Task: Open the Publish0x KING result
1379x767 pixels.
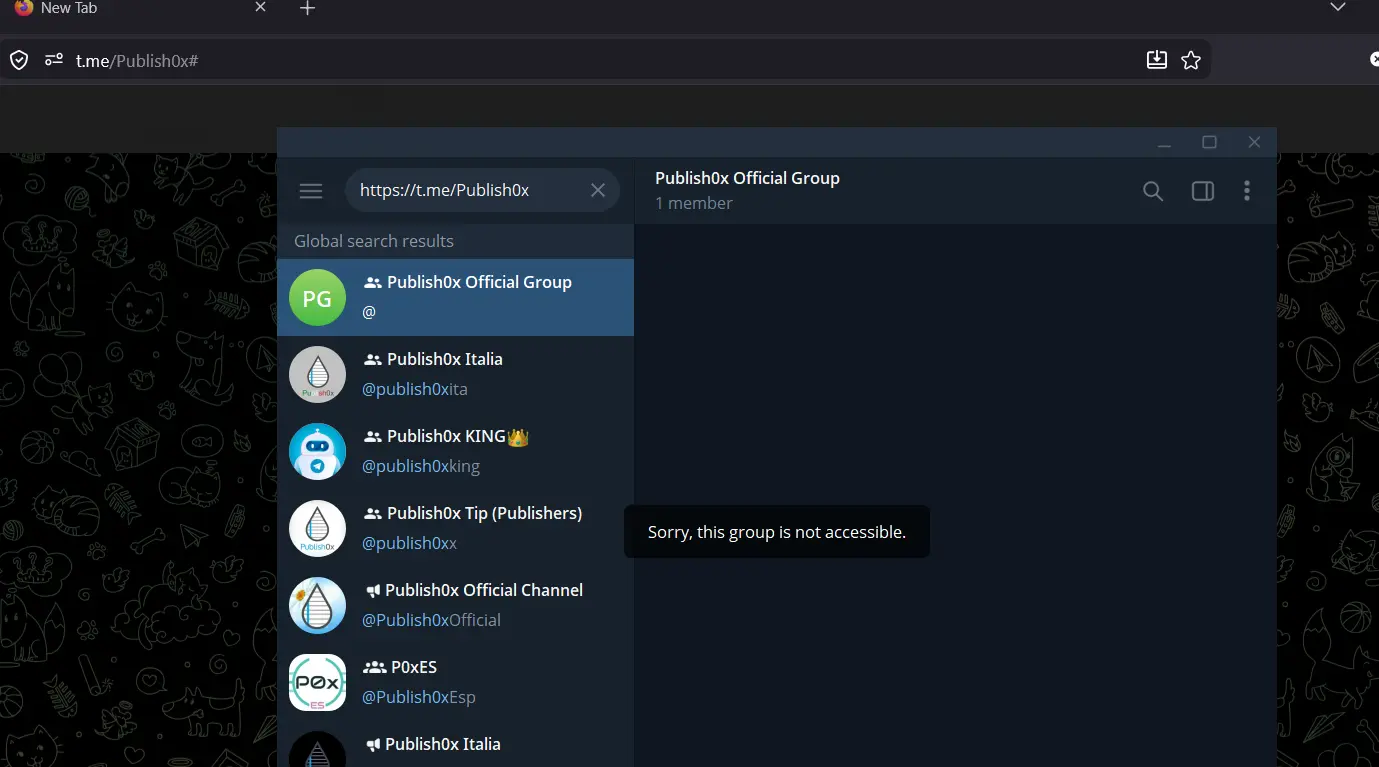Action: (455, 451)
